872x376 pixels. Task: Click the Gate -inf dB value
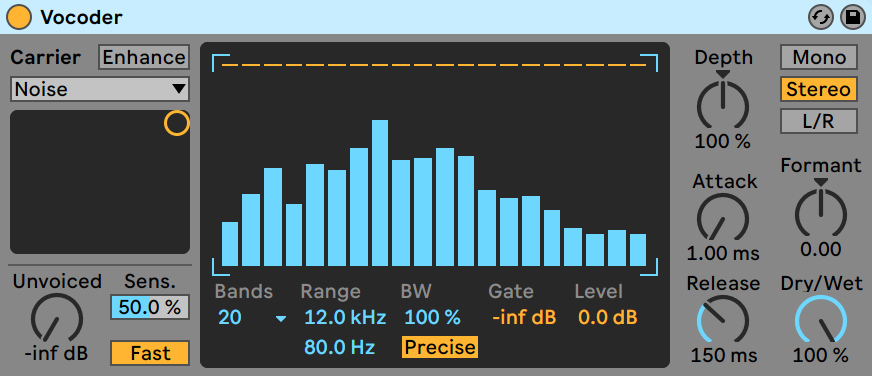pos(524,318)
